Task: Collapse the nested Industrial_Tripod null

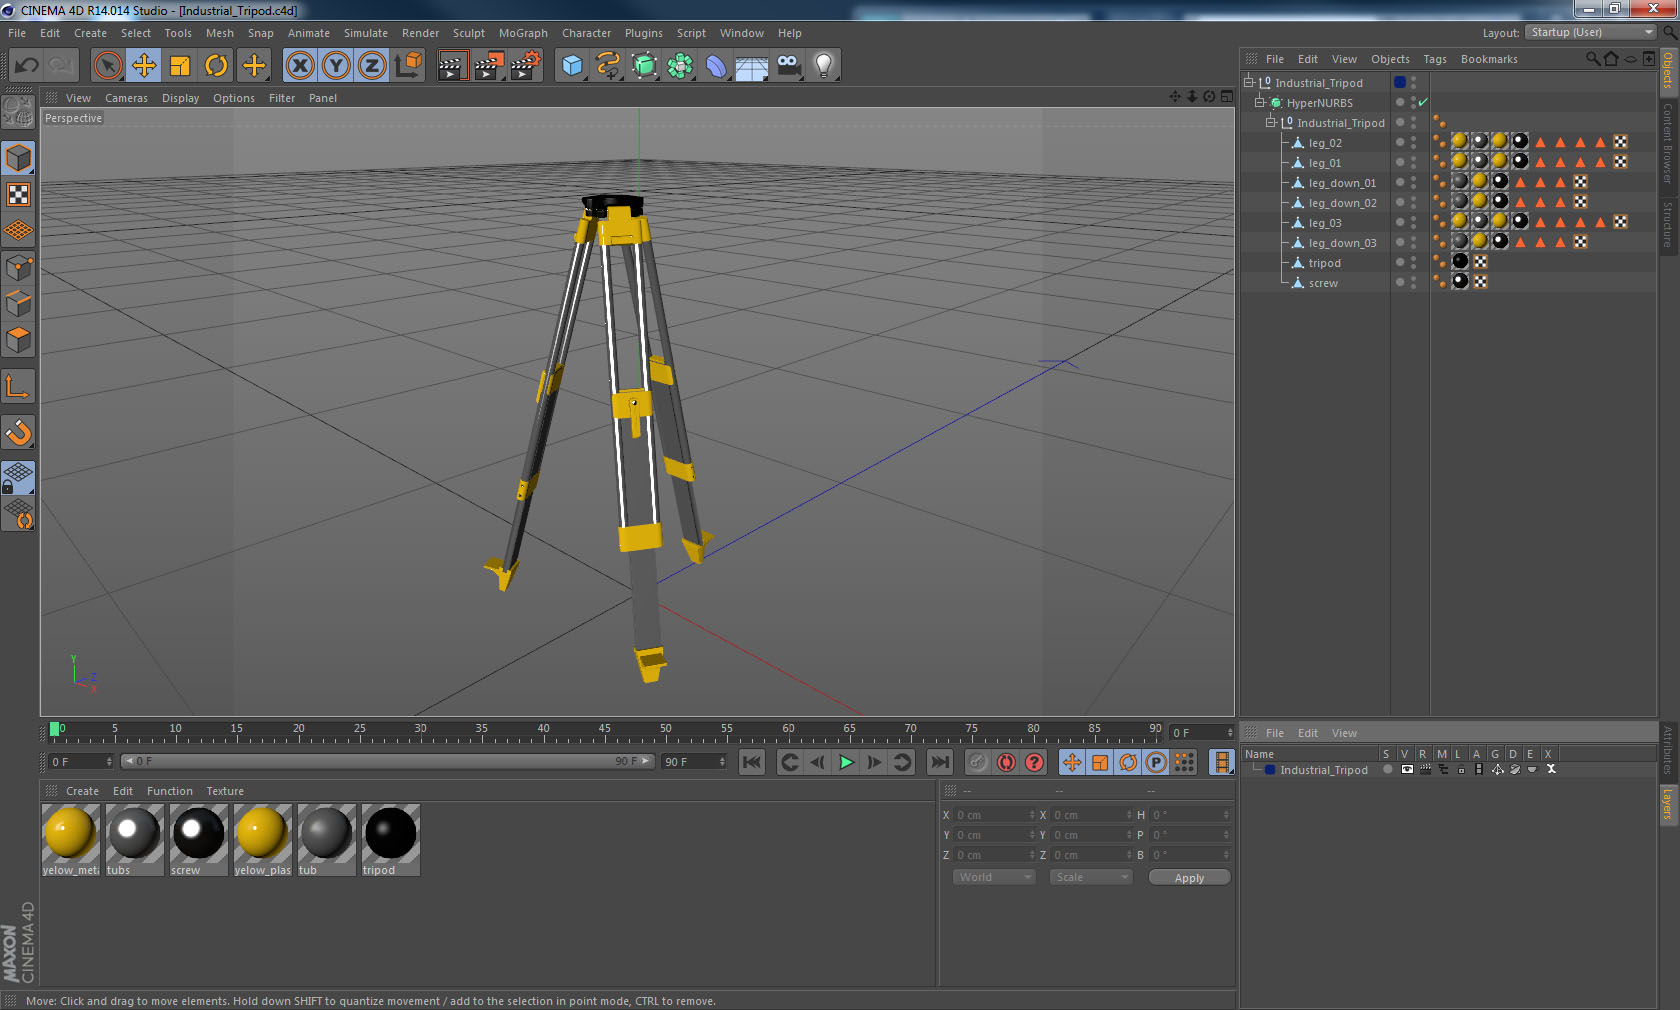Action: coord(1271,122)
